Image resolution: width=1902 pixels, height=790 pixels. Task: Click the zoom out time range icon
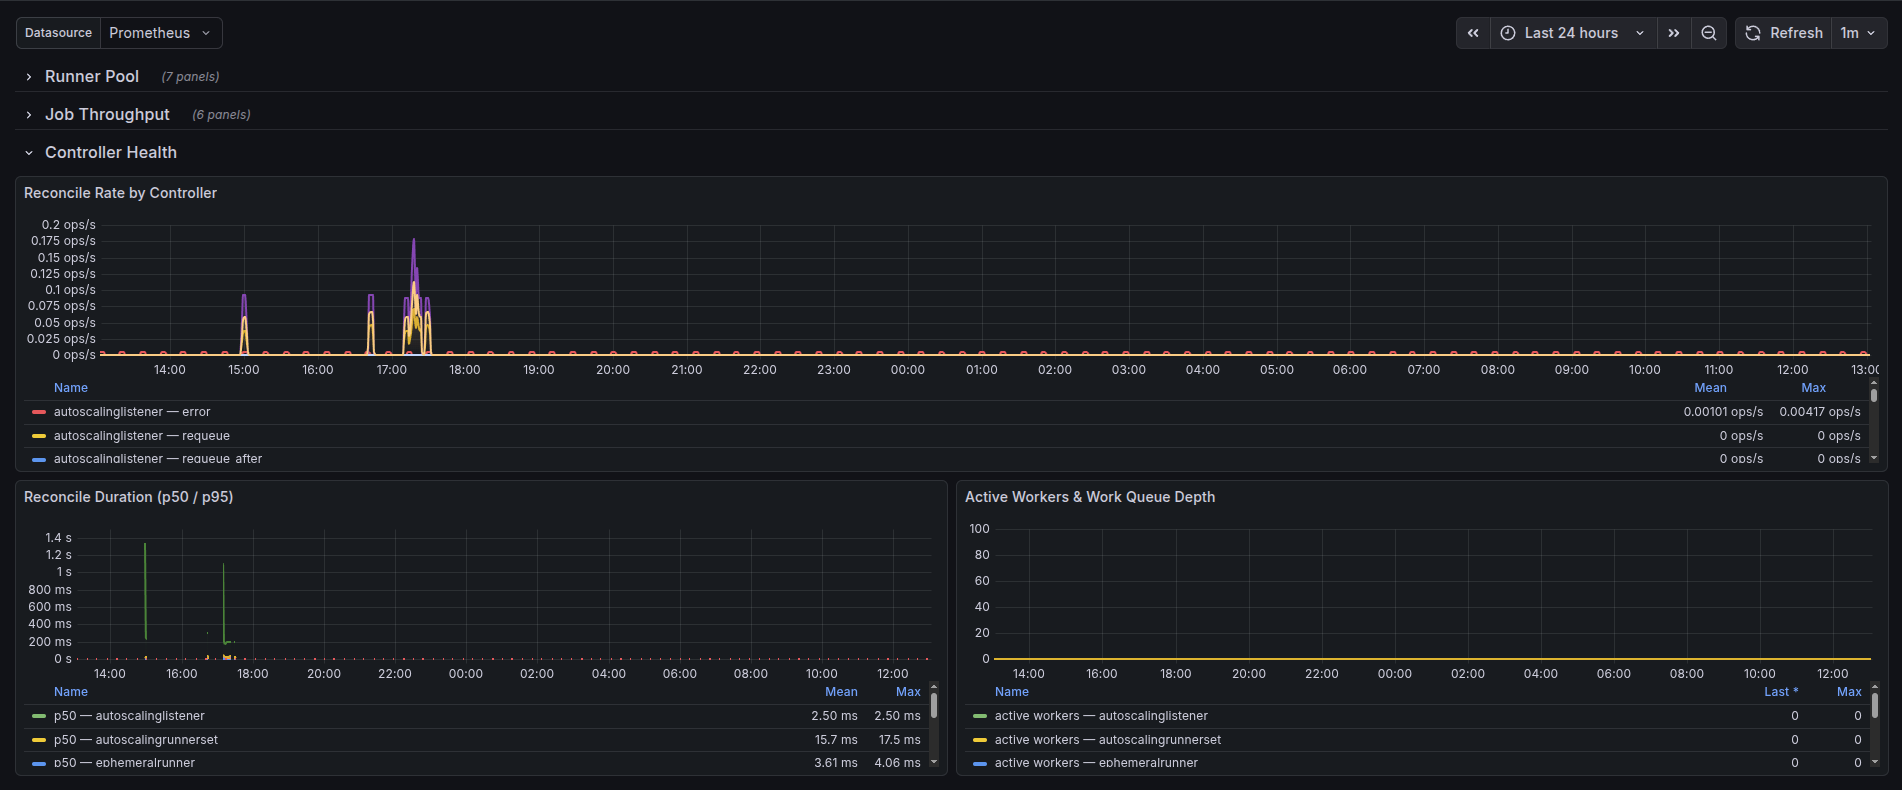1709,33
